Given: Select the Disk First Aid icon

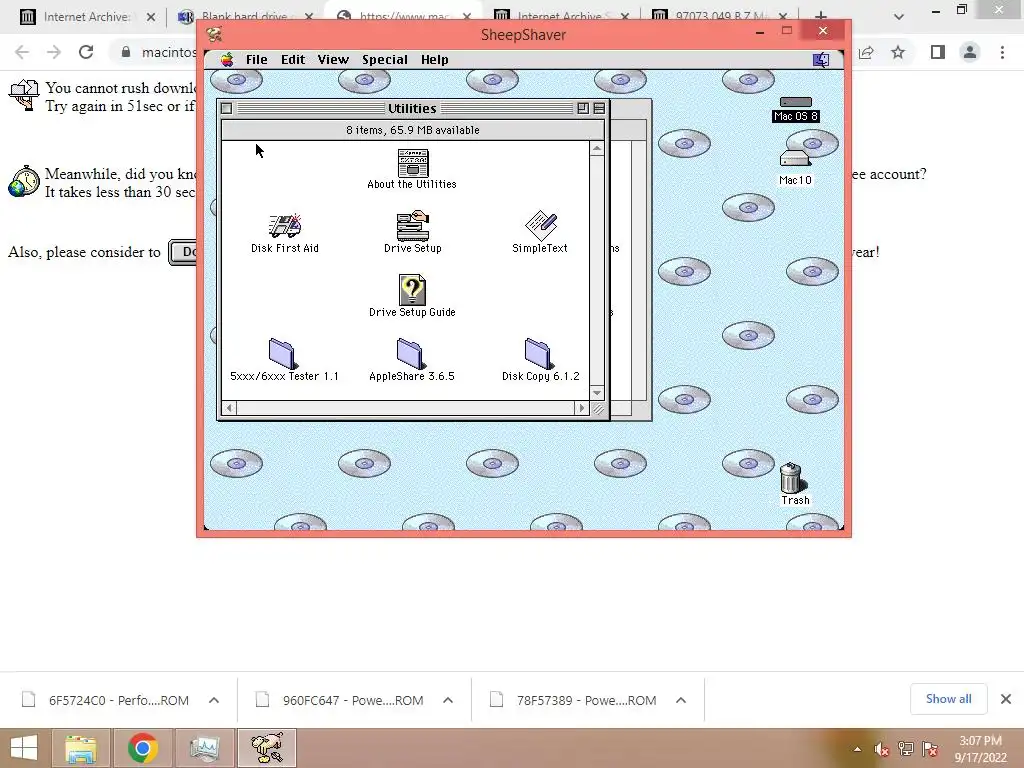Looking at the screenshot, I should [285, 226].
